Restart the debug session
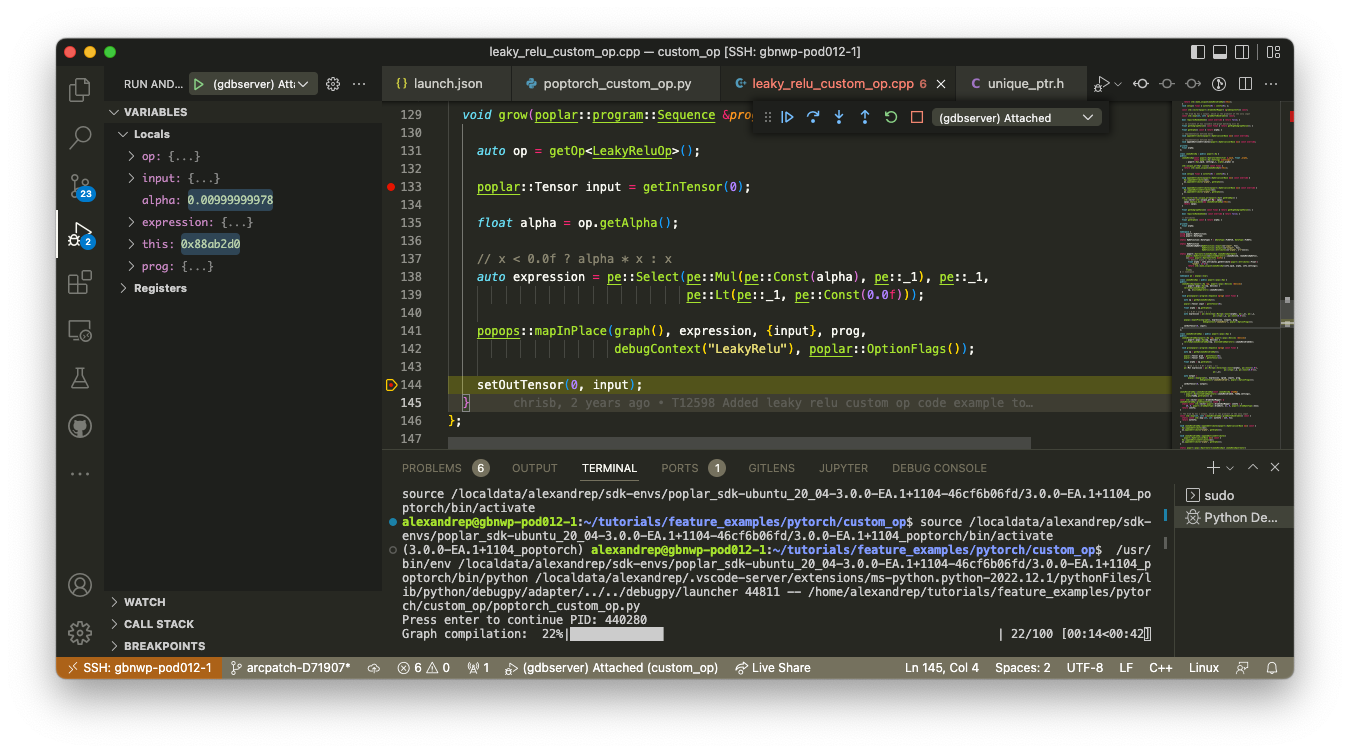Screen dimensions: 1350x753 (891, 117)
